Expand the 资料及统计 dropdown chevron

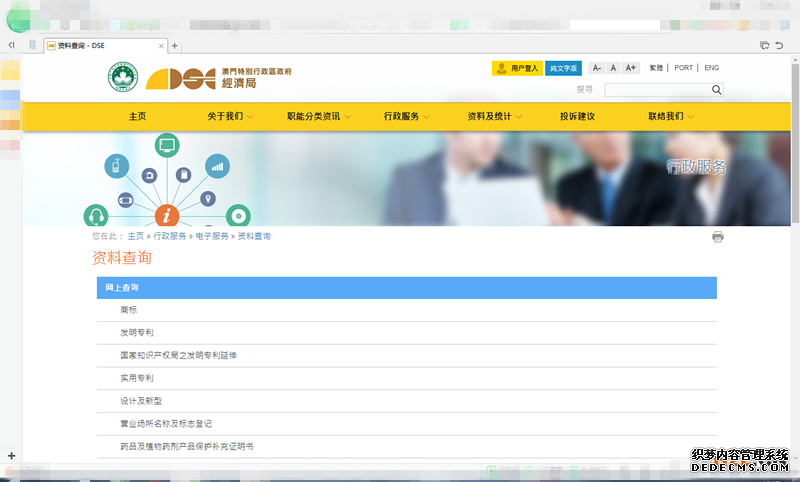coord(519,117)
